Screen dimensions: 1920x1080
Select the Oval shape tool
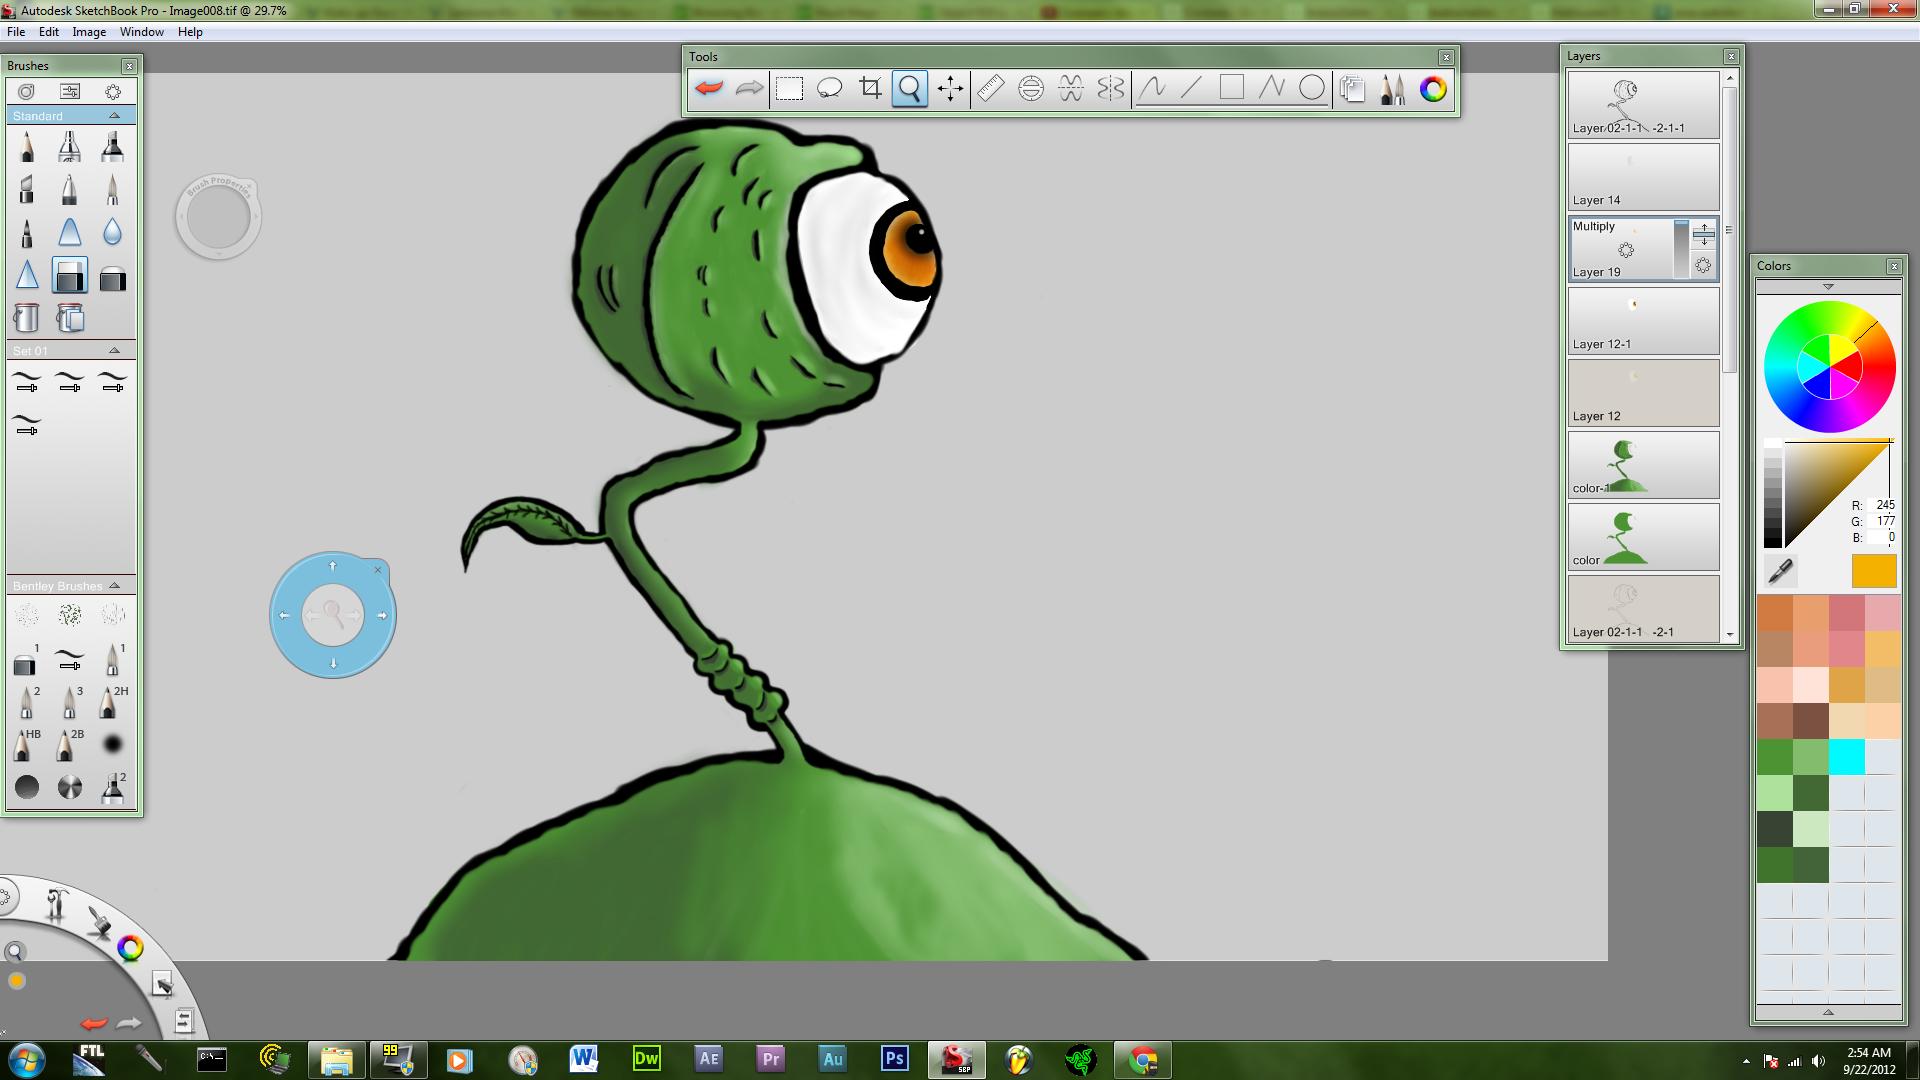pyautogui.click(x=1312, y=88)
